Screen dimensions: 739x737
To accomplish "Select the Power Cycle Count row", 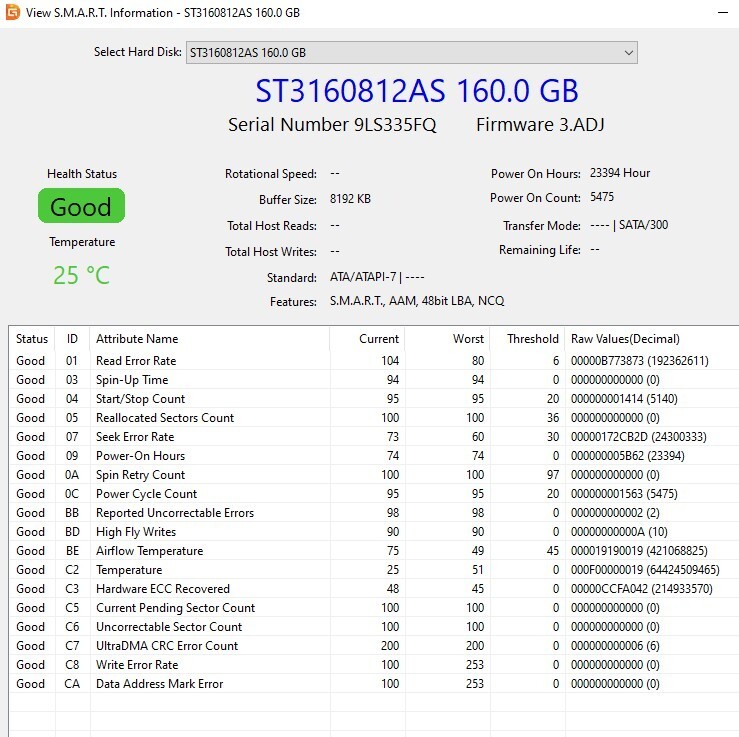I will [374, 493].
